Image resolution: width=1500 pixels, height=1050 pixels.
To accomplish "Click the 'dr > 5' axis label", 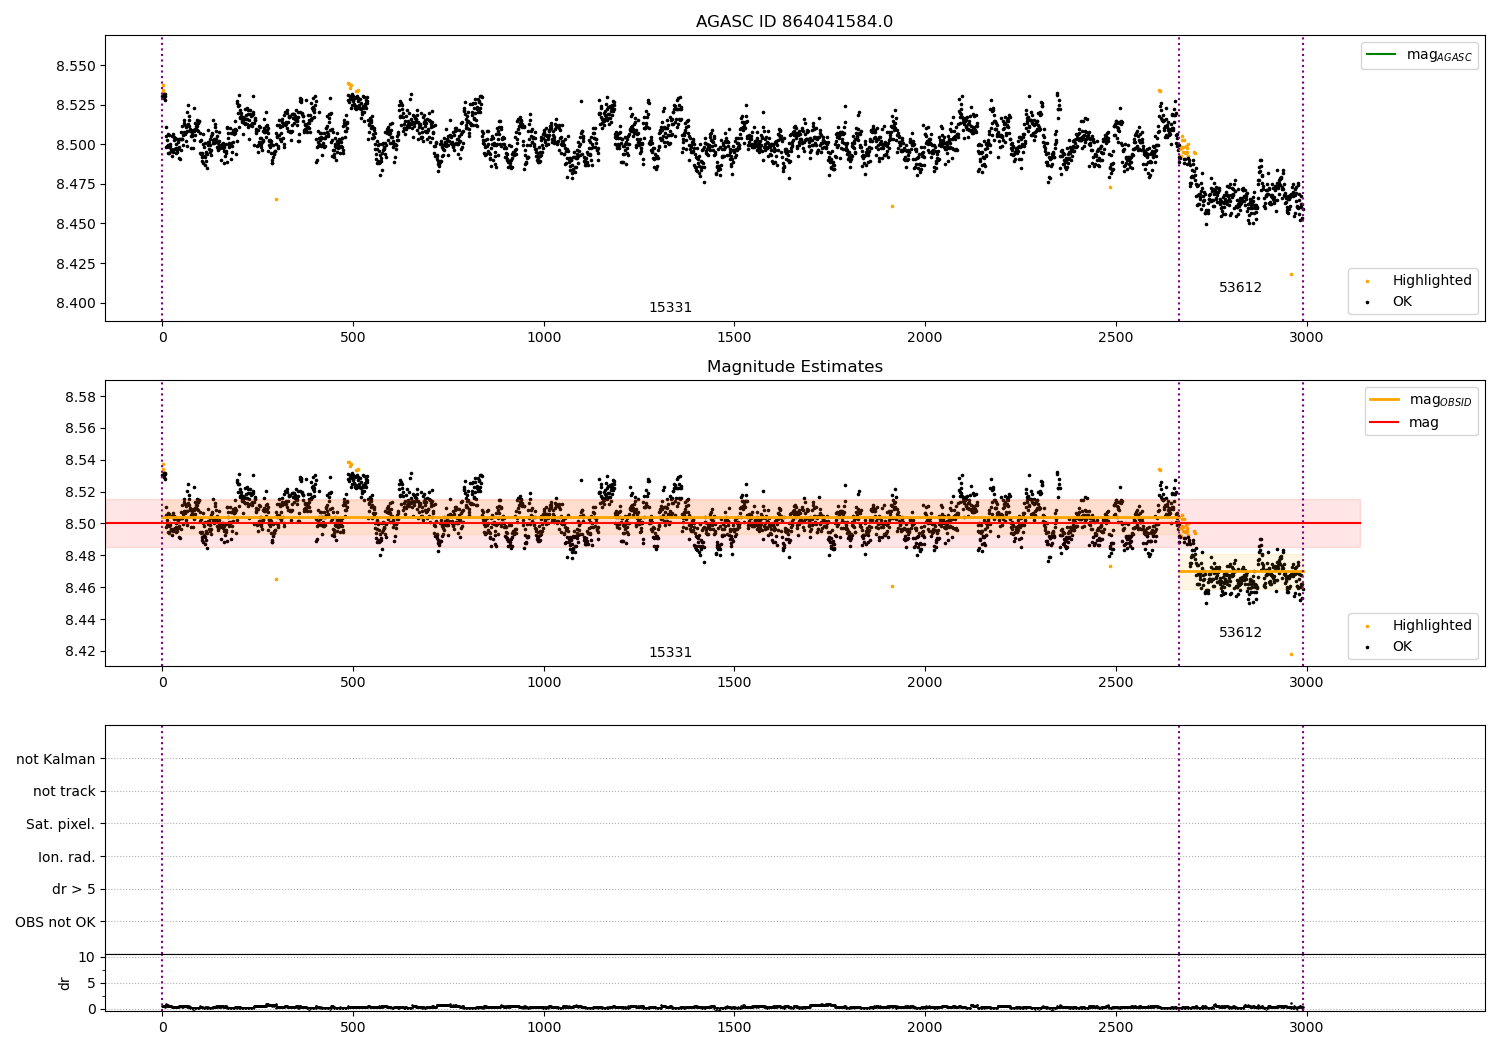I will pos(74,890).
